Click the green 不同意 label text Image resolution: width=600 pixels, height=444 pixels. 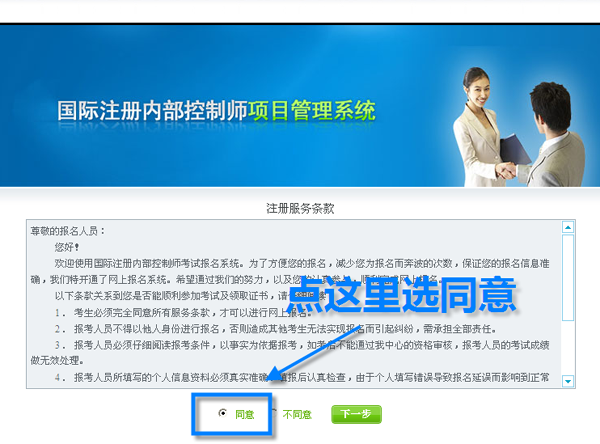coord(297,415)
